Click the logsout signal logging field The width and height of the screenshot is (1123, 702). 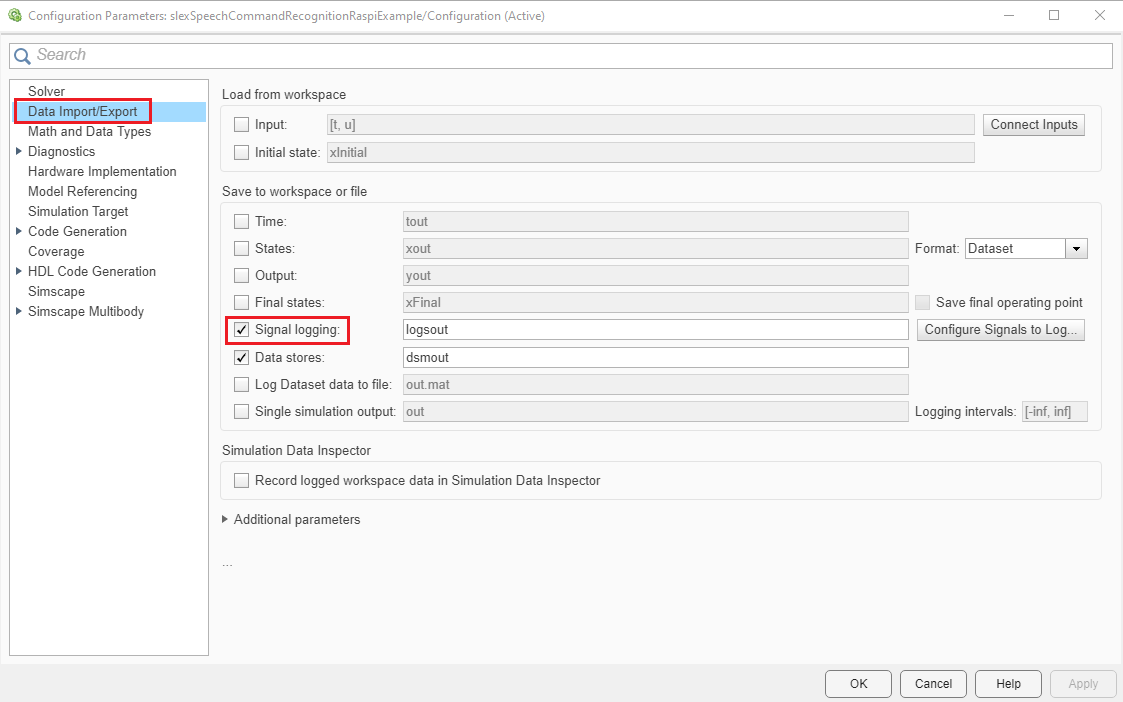[654, 330]
